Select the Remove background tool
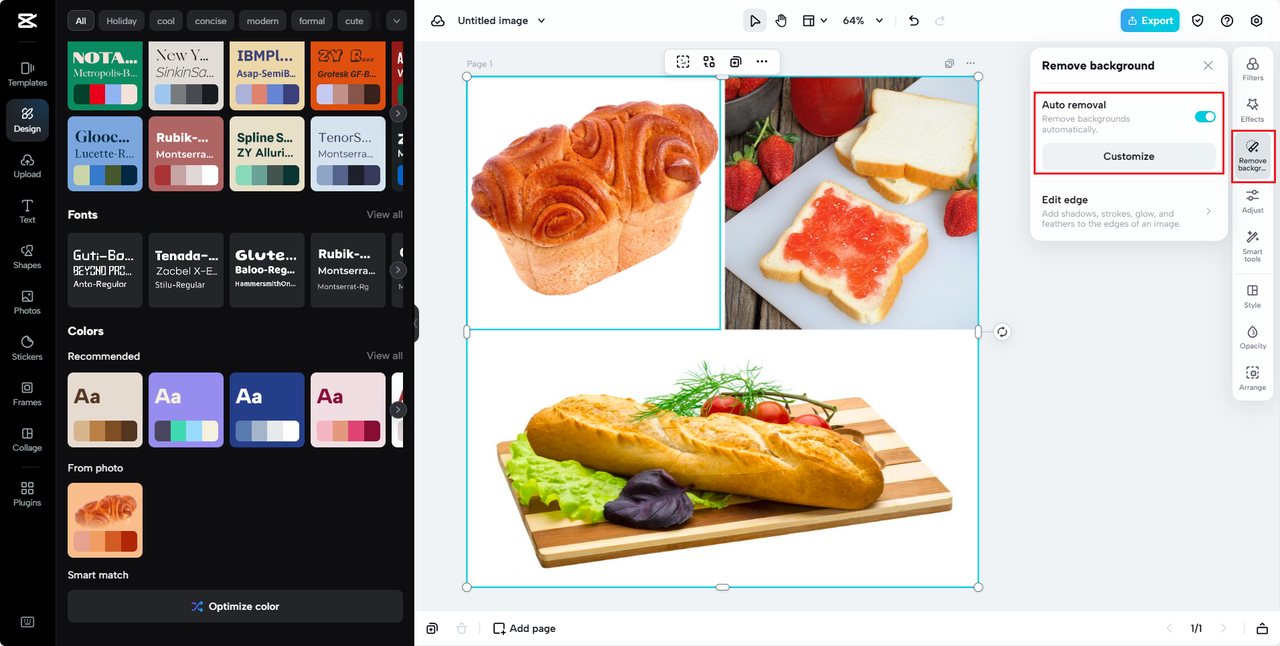 click(x=1252, y=156)
